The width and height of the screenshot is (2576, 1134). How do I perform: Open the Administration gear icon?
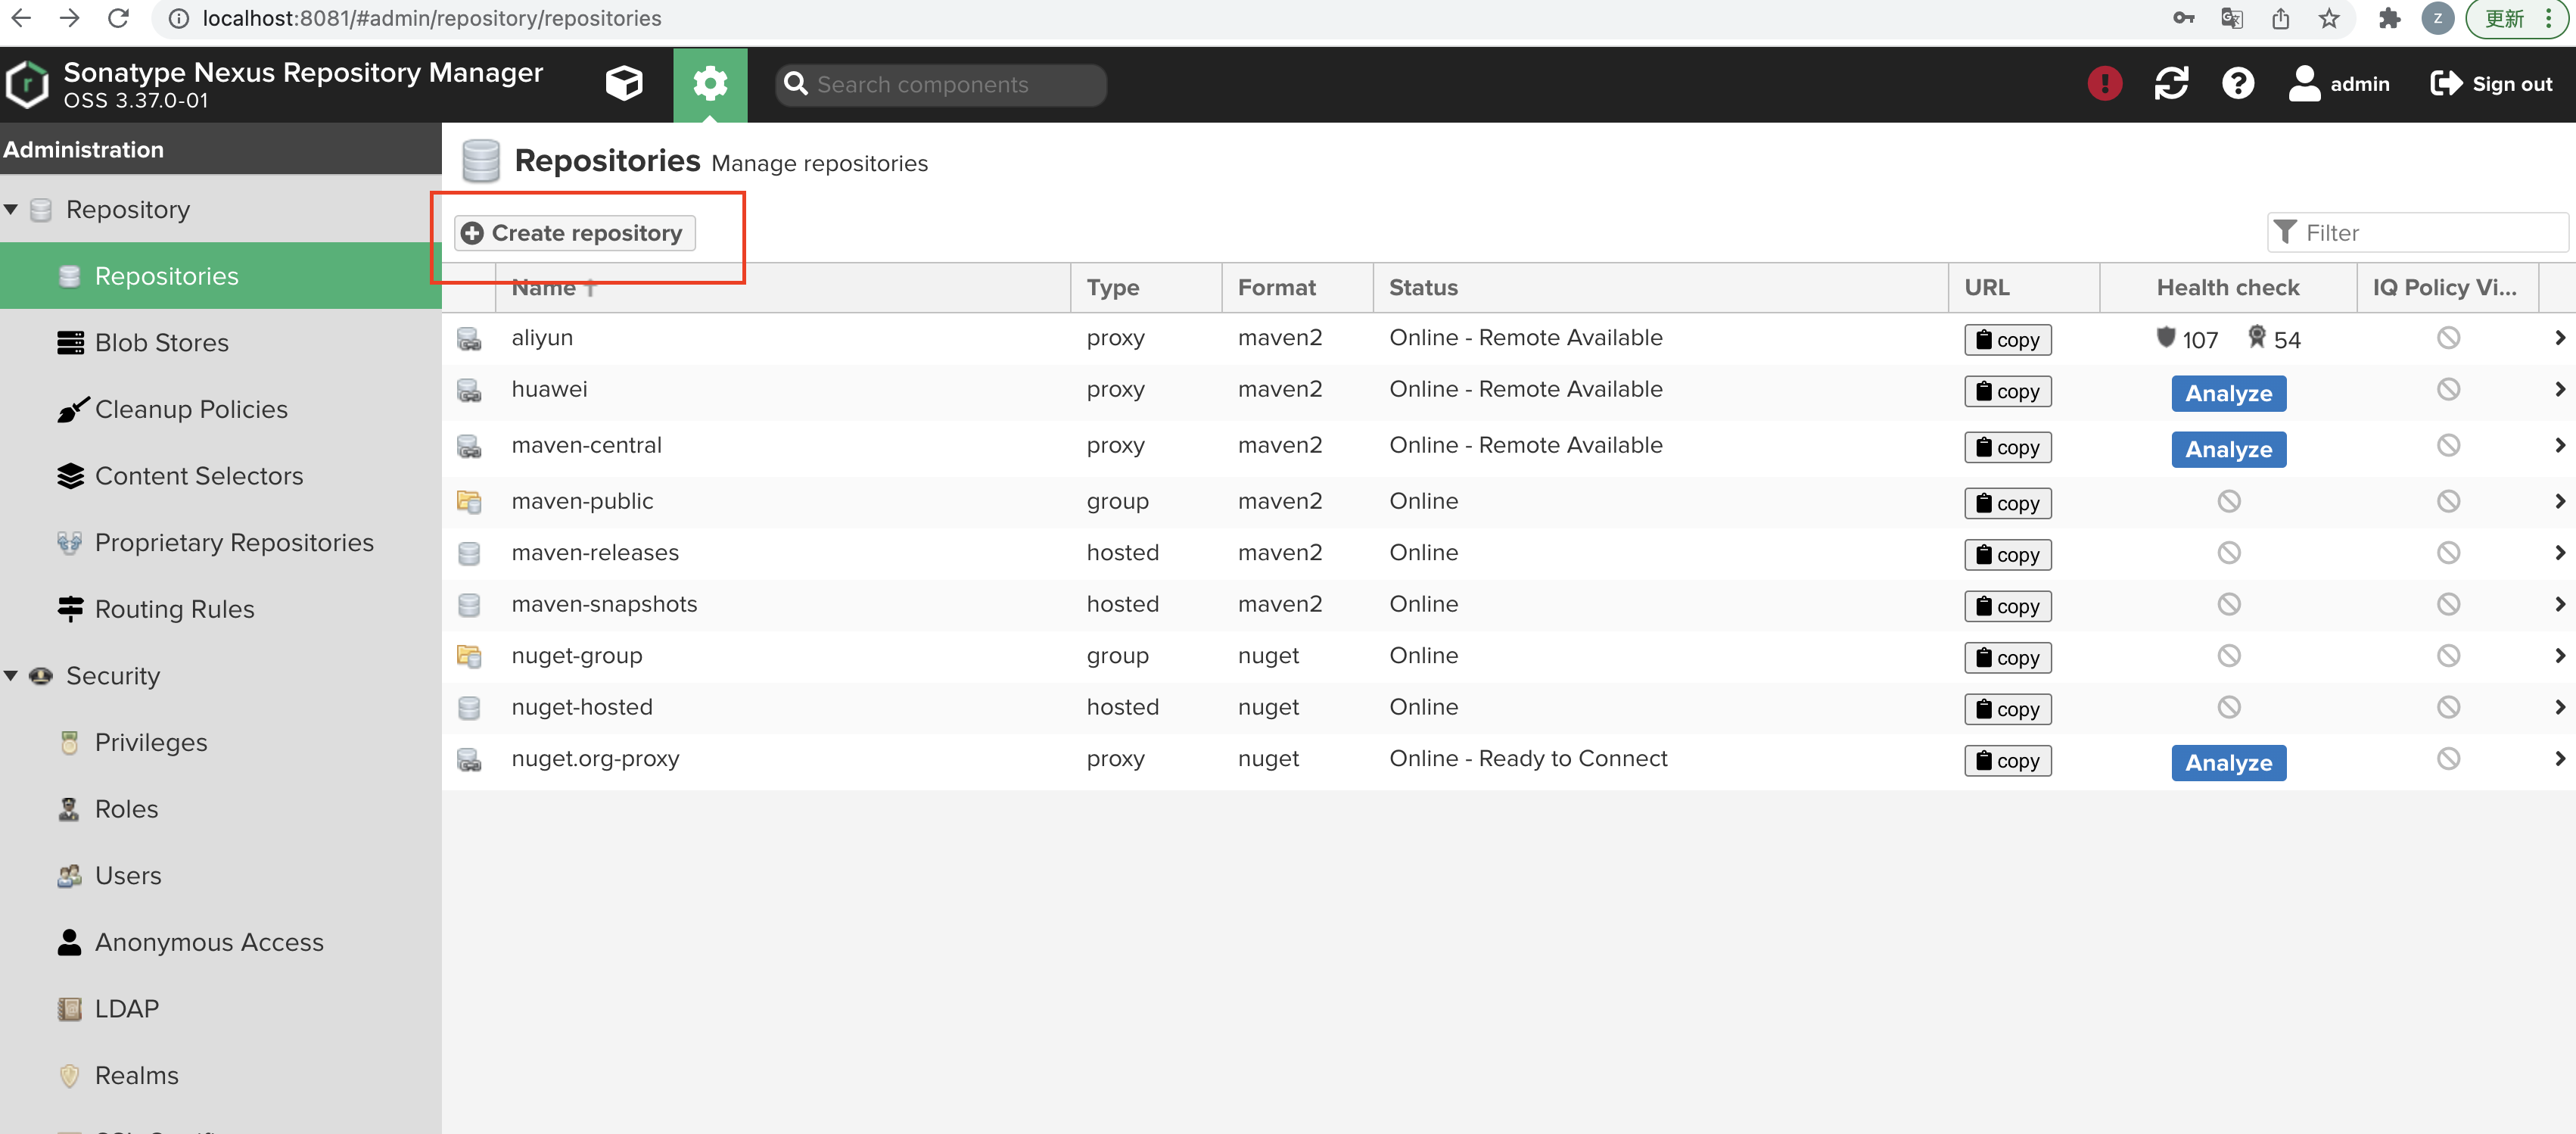[710, 84]
